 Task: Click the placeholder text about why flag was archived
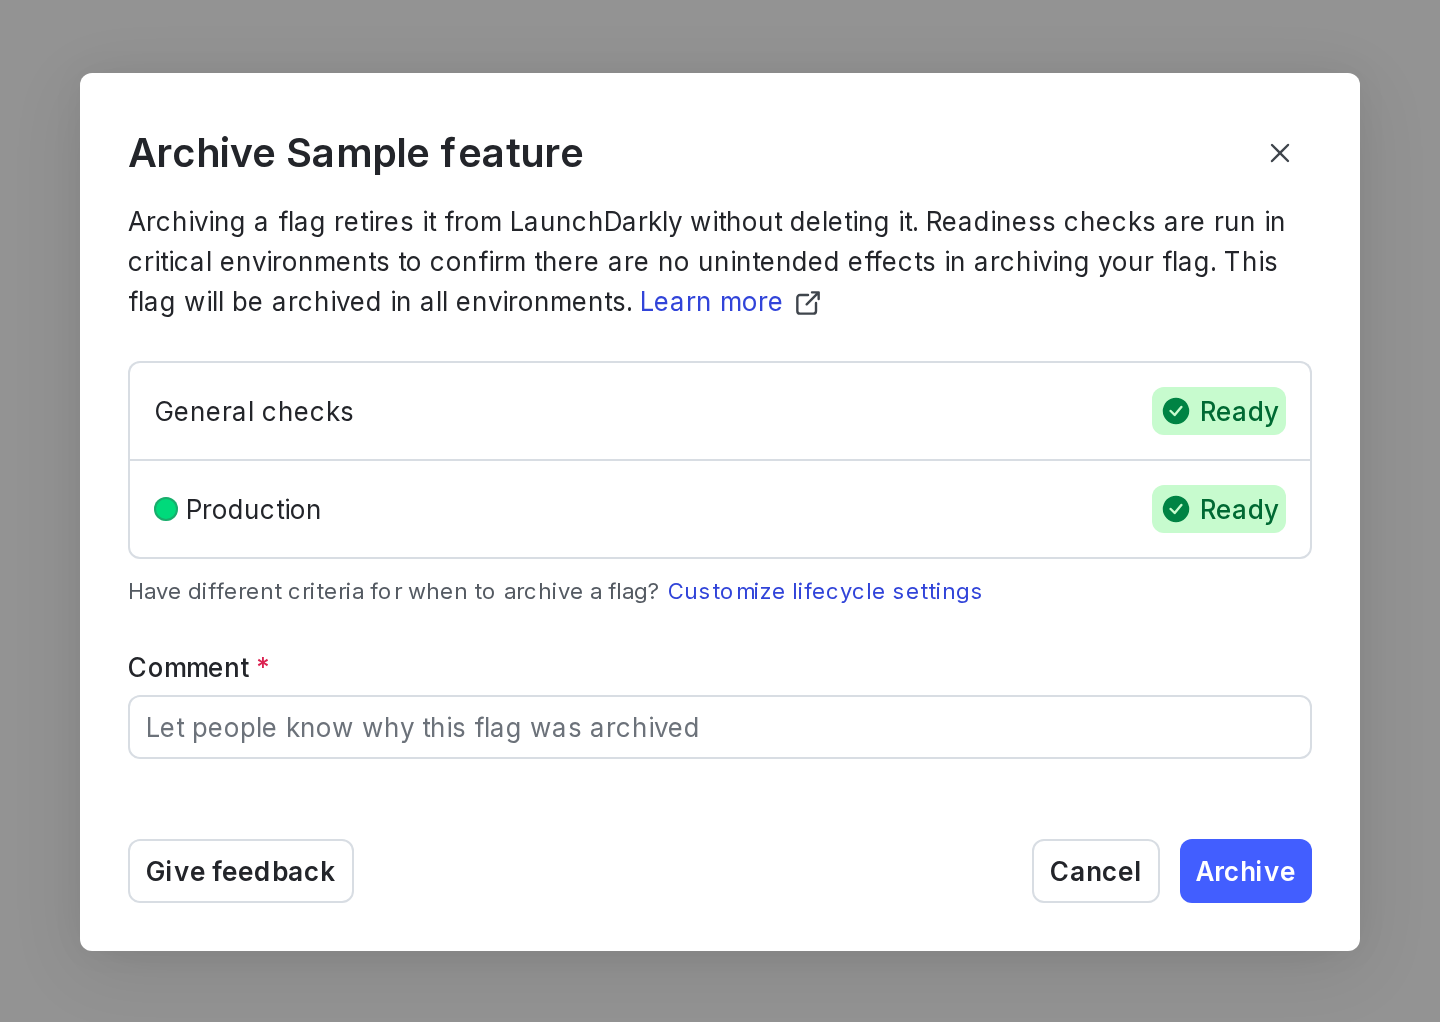point(422,727)
